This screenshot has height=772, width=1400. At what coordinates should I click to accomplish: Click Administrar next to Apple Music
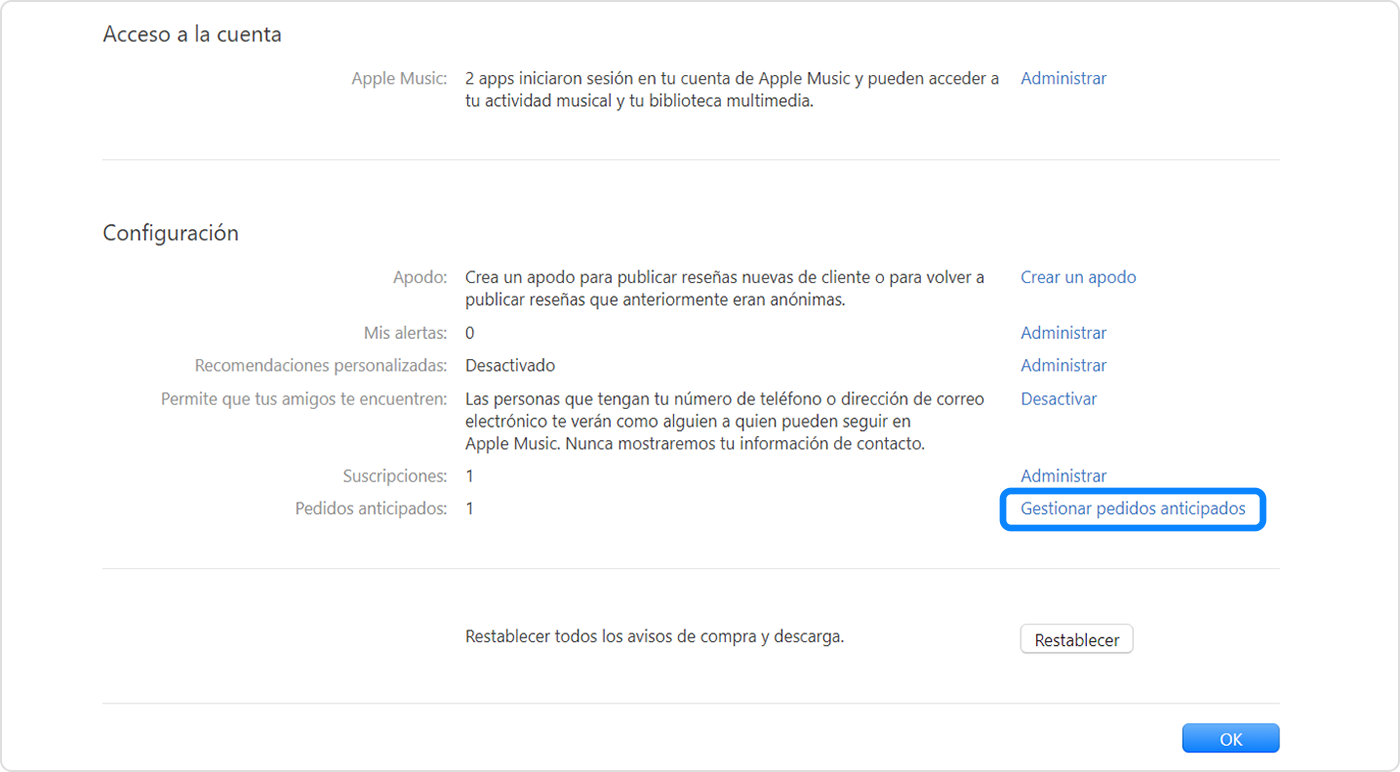1063,78
